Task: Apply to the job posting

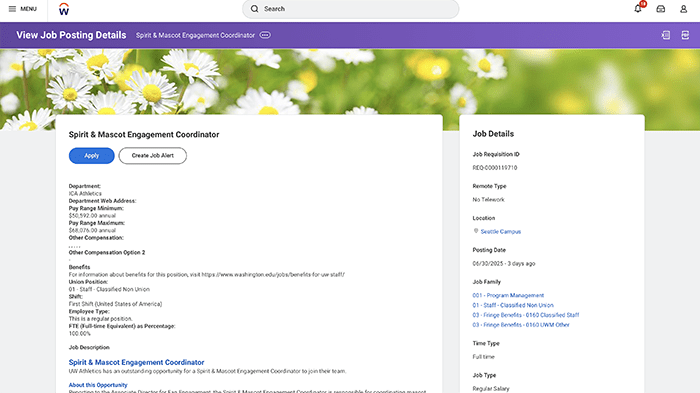Action: coord(92,155)
